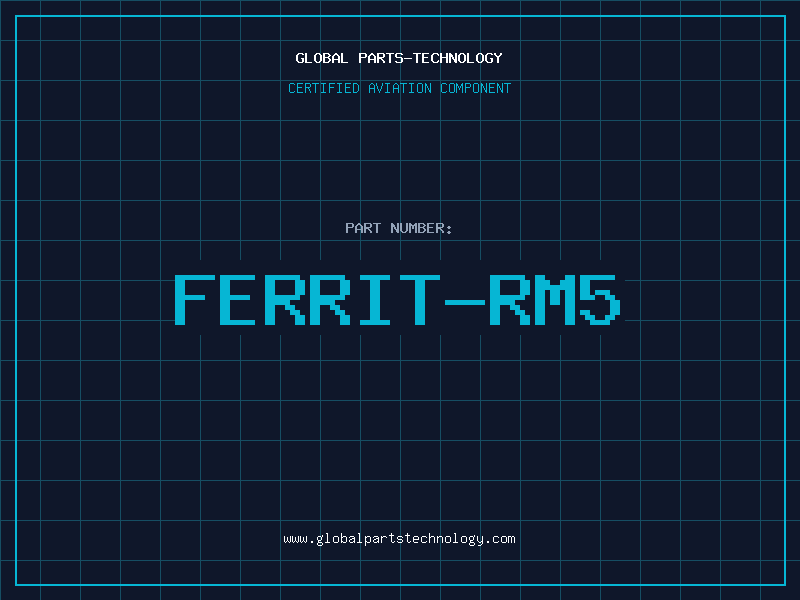The image size is (800, 600).
Task: Select the CERTIFIED AVIATION COMPONENT subtitle
Action: 399,88
